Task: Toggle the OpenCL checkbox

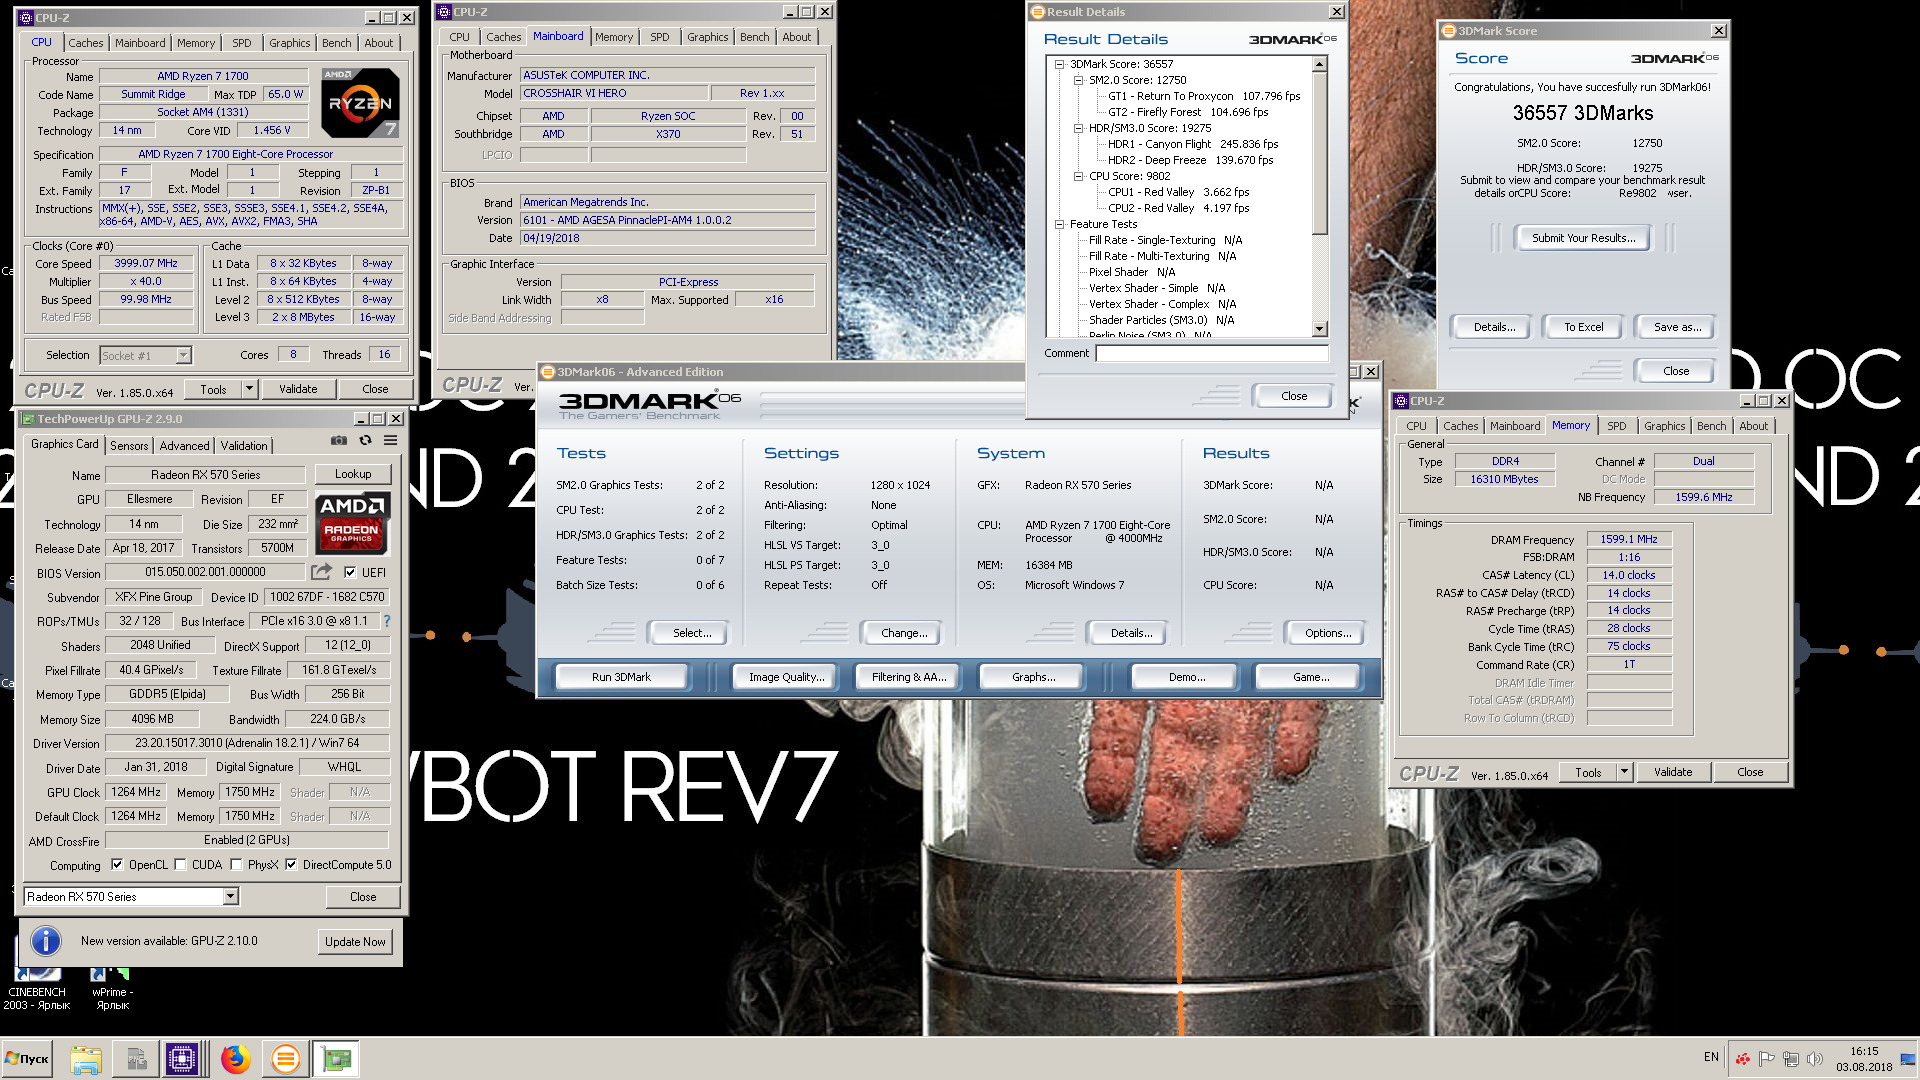Action: pos(117,864)
